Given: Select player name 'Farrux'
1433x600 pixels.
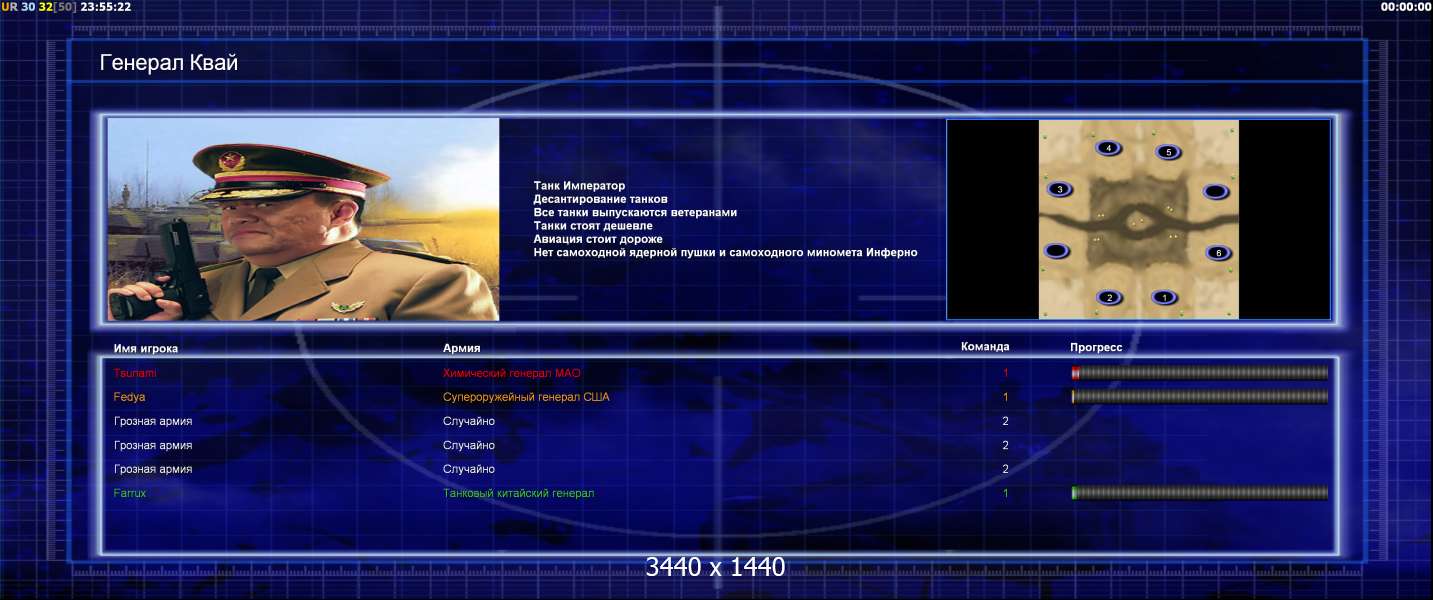Looking at the screenshot, I should (x=130, y=493).
